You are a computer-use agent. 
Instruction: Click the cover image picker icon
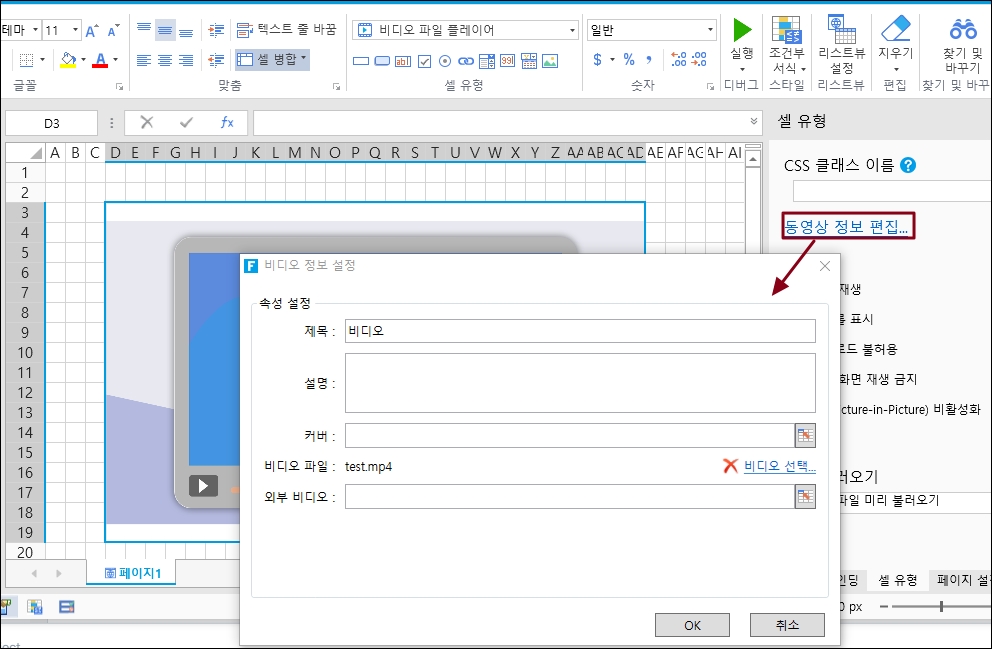pos(805,435)
